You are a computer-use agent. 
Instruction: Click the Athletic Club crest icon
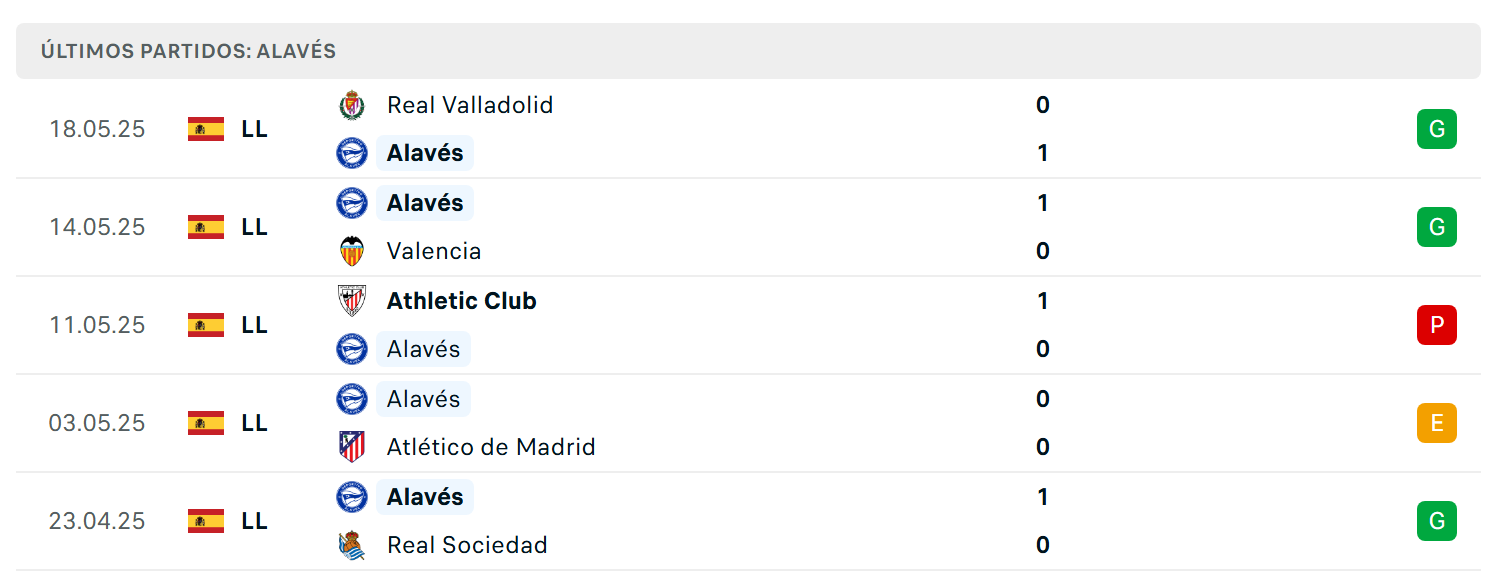pyautogui.click(x=352, y=301)
